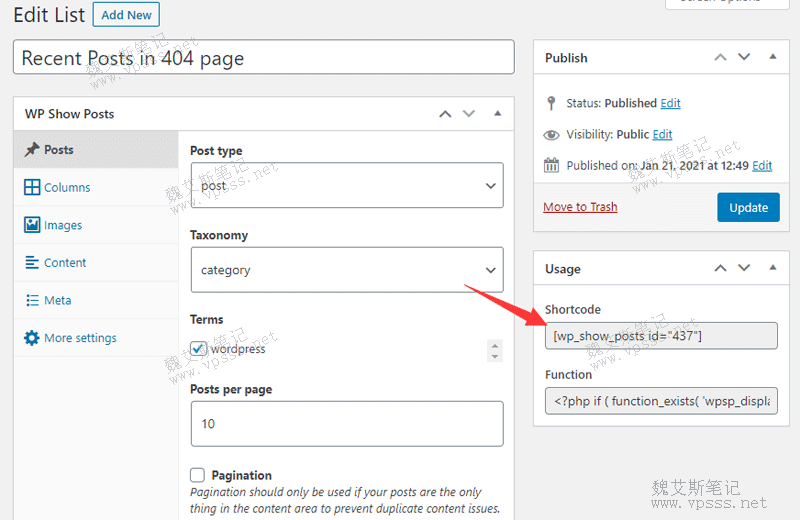Collapse the Publish panel

pos(773,57)
